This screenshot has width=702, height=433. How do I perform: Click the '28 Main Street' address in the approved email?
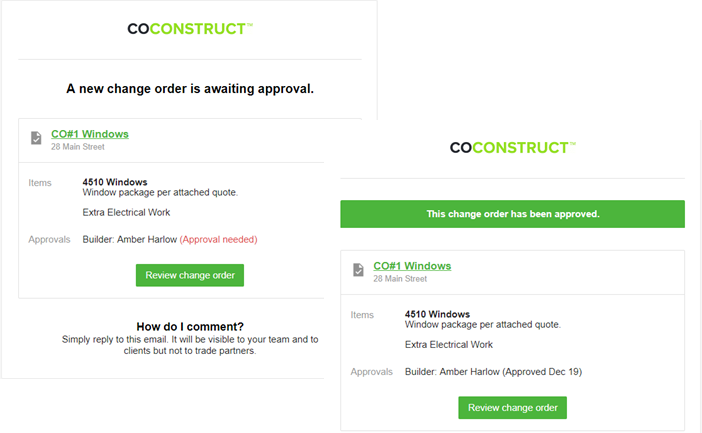click(400, 279)
